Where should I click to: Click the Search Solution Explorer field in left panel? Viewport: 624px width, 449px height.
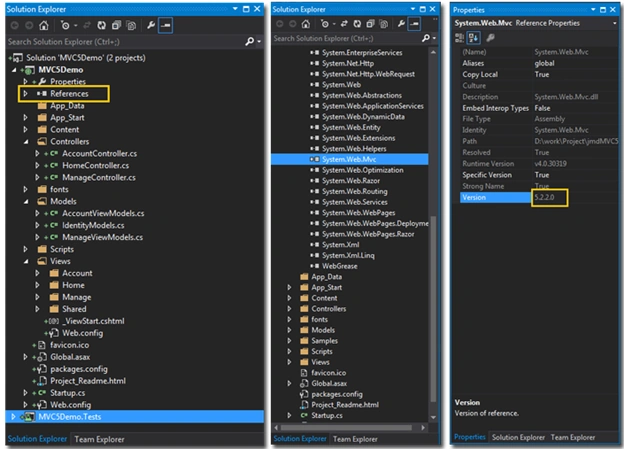[x=125, y=41]
